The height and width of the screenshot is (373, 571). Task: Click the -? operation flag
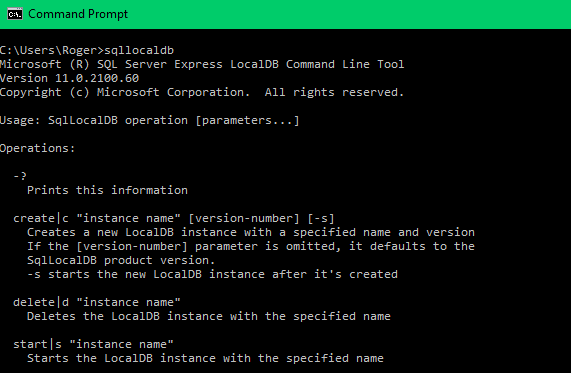[20, 176]
